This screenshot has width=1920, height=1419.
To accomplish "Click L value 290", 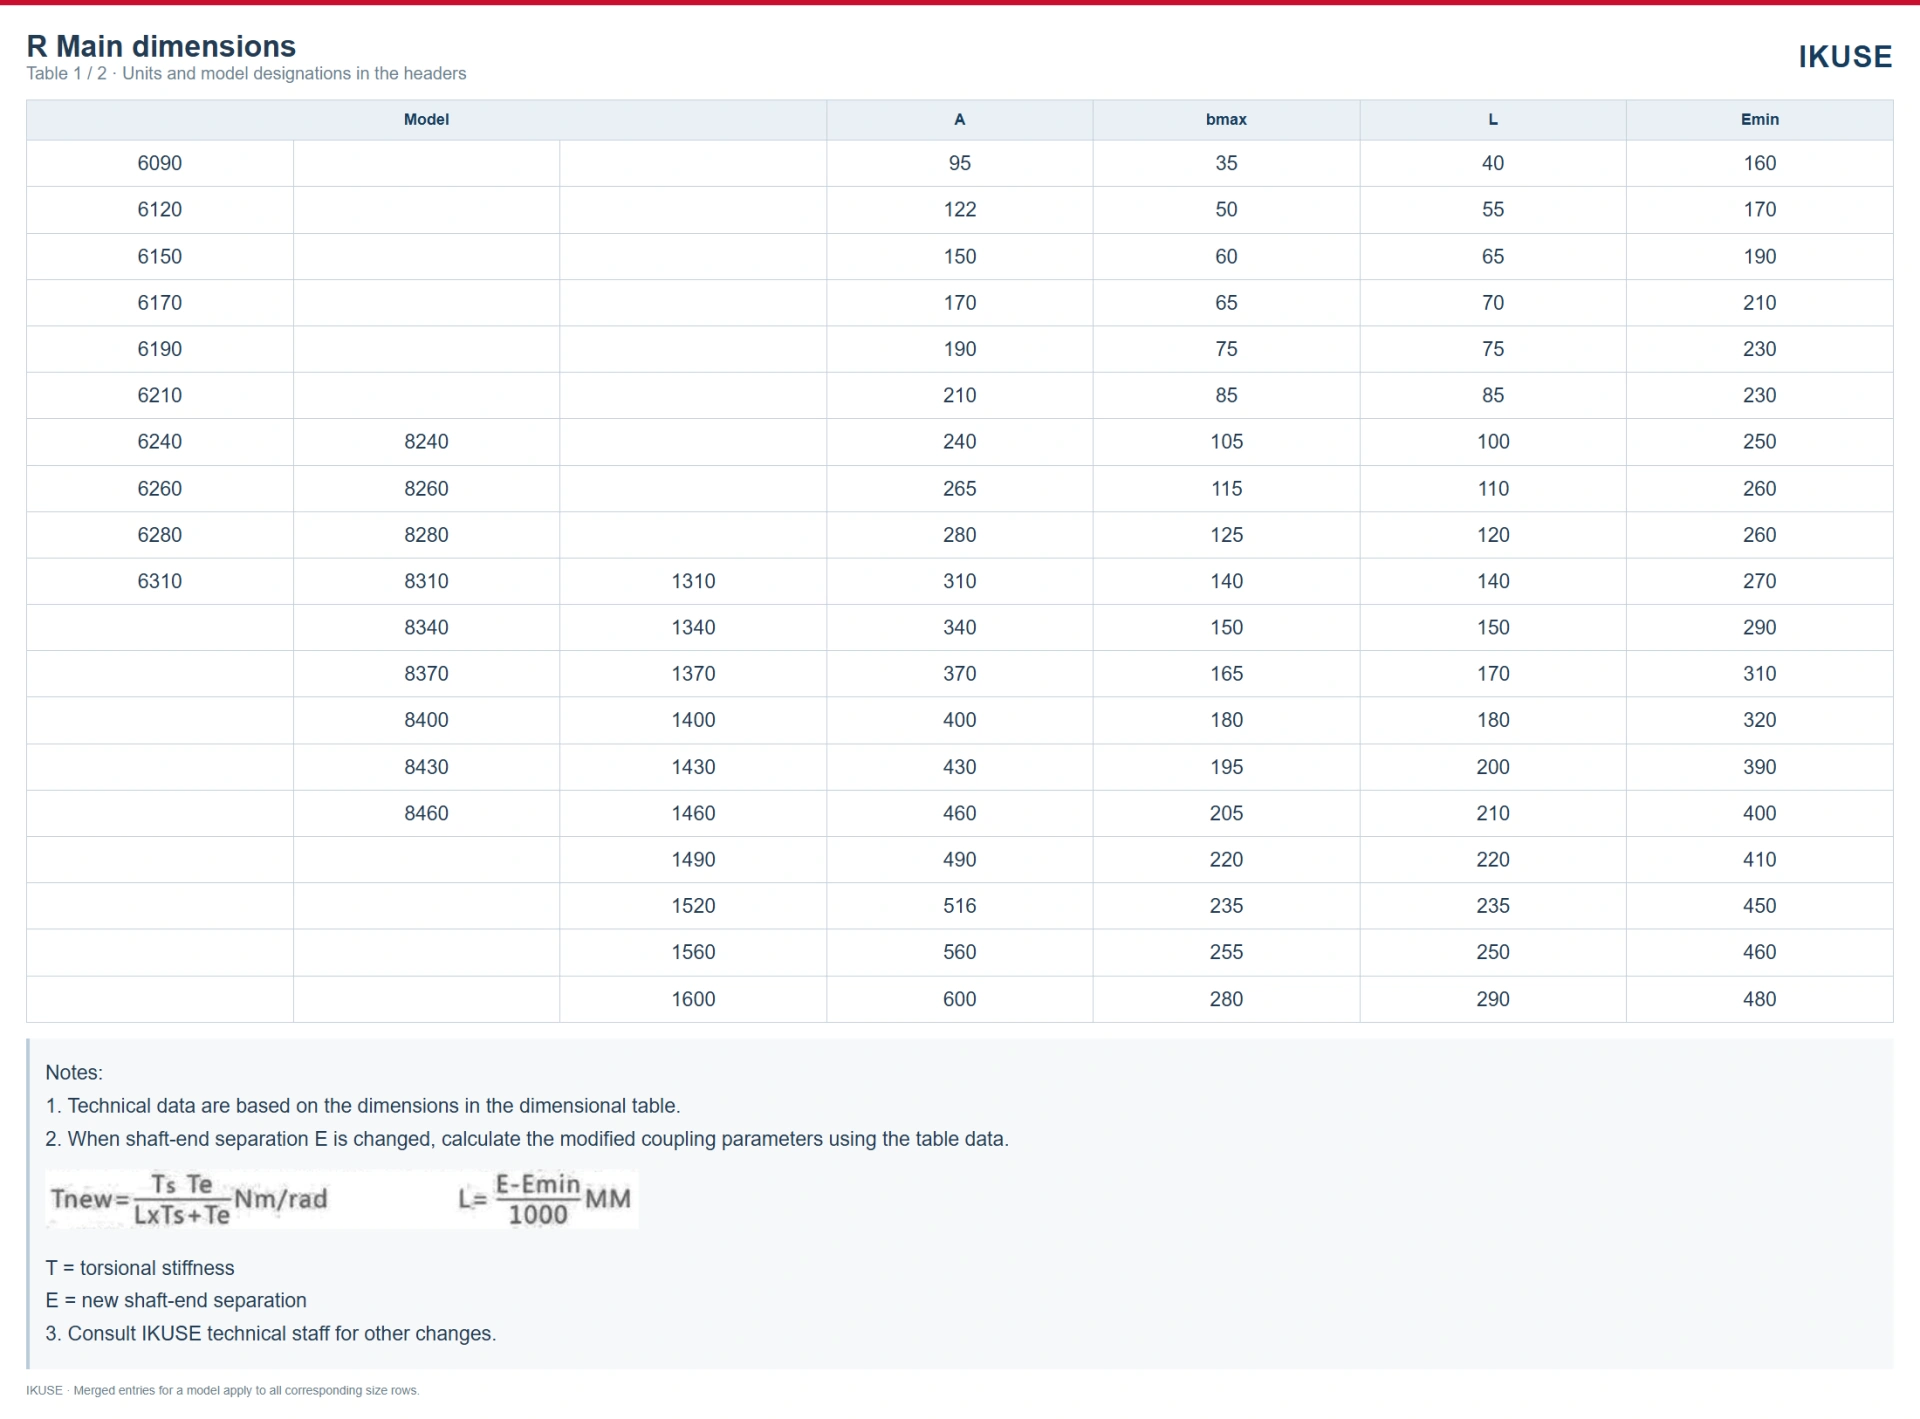I will 1493,999.
